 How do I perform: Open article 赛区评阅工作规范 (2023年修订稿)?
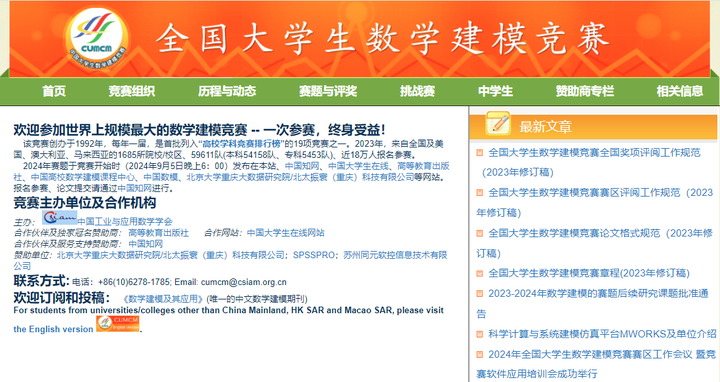coord(595,202)
